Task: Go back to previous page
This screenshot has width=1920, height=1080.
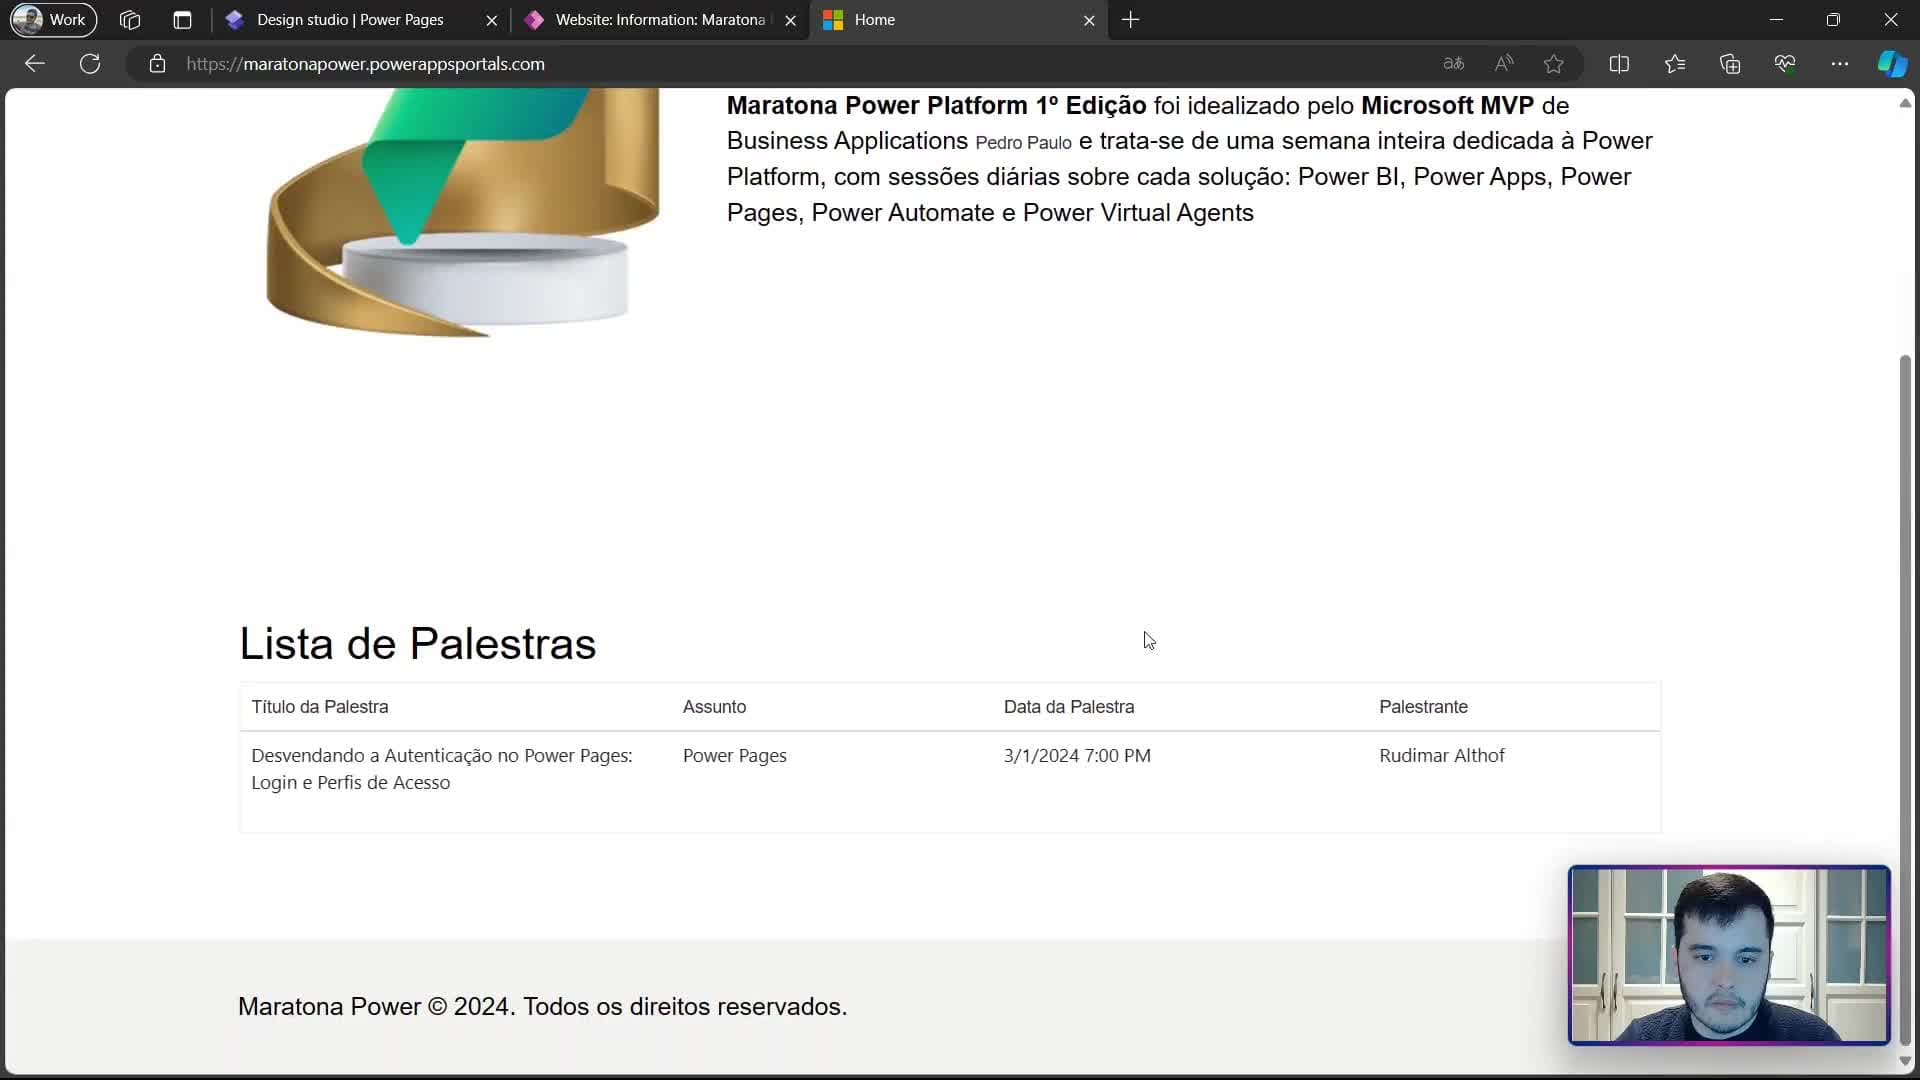Action: coord(35,63)
